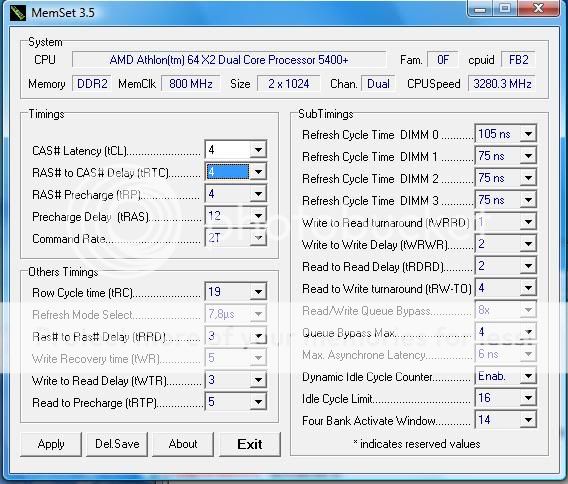568x484 pixels.
Task: Click the Memory type field DDR2
Action: [92, 84]
